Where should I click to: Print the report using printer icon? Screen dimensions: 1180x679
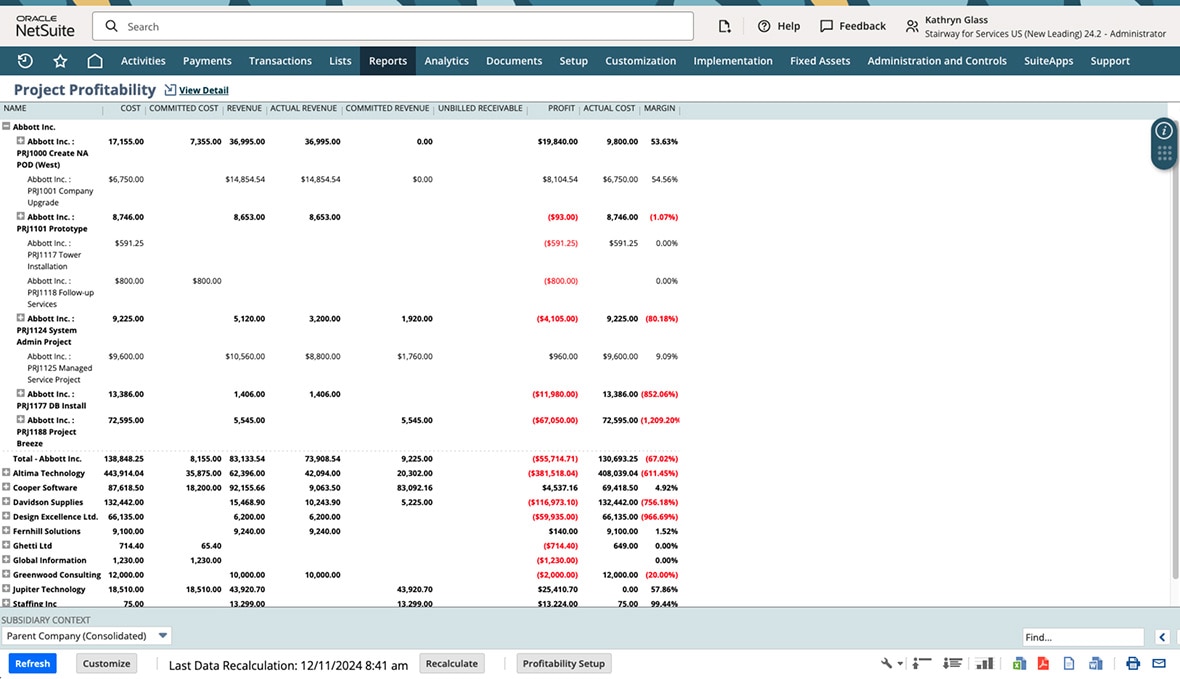pyautogui.click(x=1133, y=664)
